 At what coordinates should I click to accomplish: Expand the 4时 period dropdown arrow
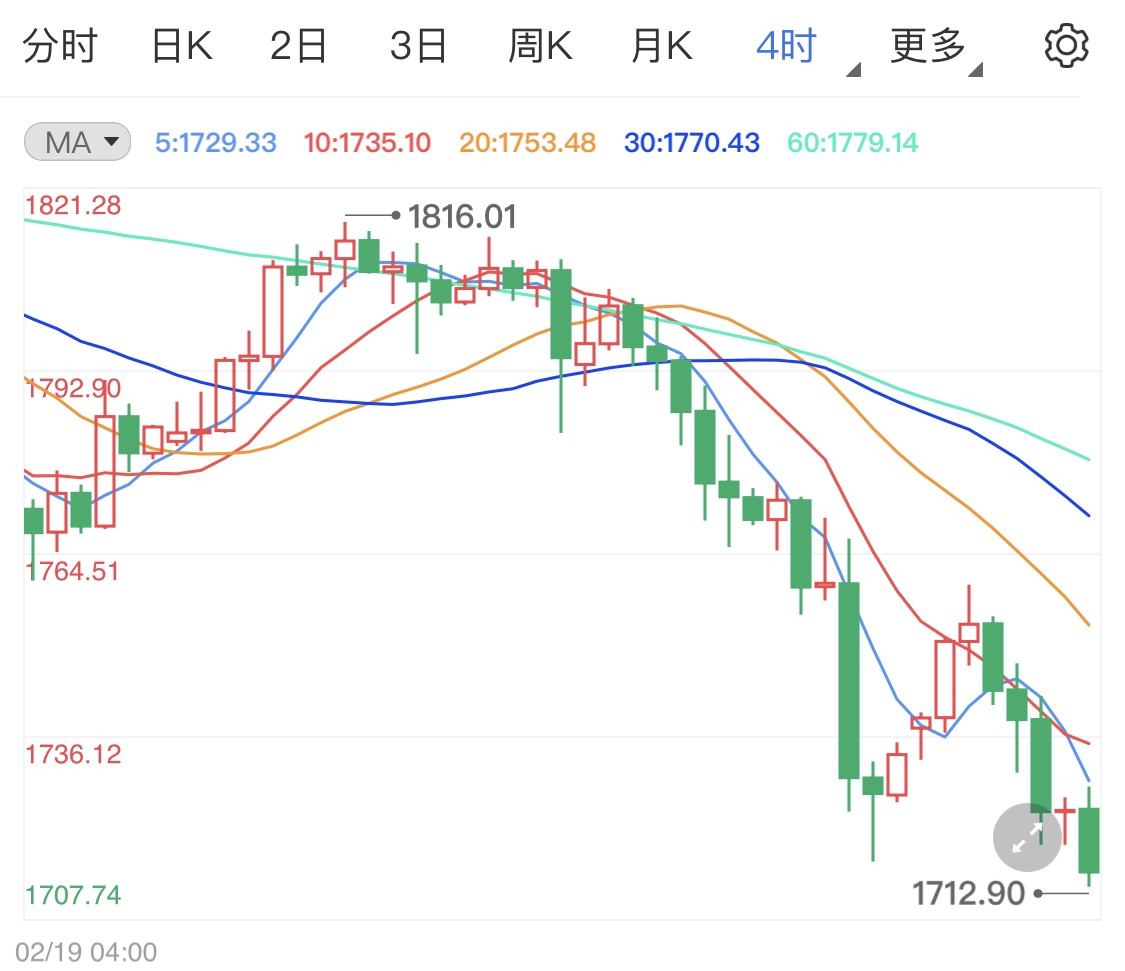click(x=853, y=70)
